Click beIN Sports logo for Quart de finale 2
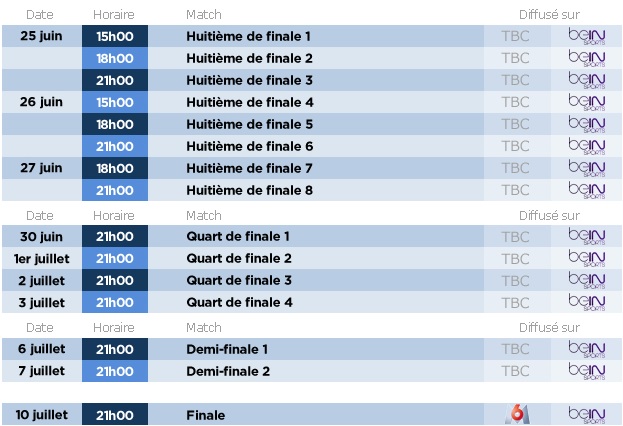 [x=586, y=258]
